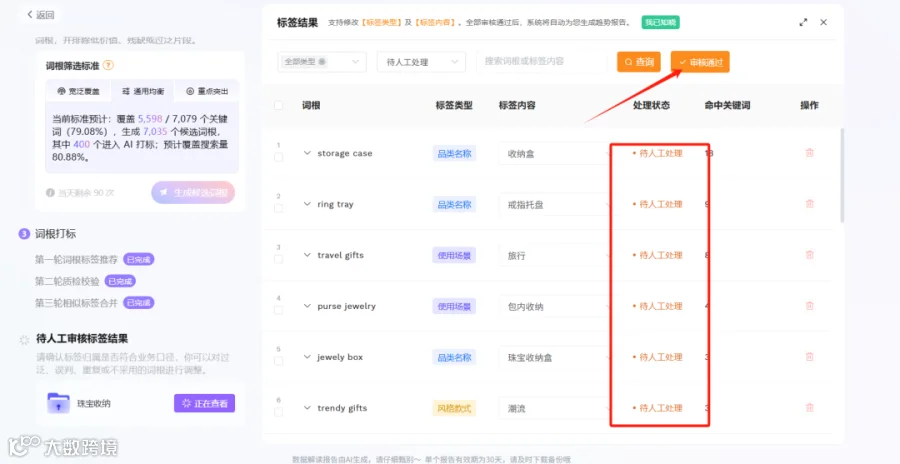Image resolution: width=900 pixels, height=464 pixels.
Task: Click the info icon beside 当天剩余 90 次
Action: 50,193
